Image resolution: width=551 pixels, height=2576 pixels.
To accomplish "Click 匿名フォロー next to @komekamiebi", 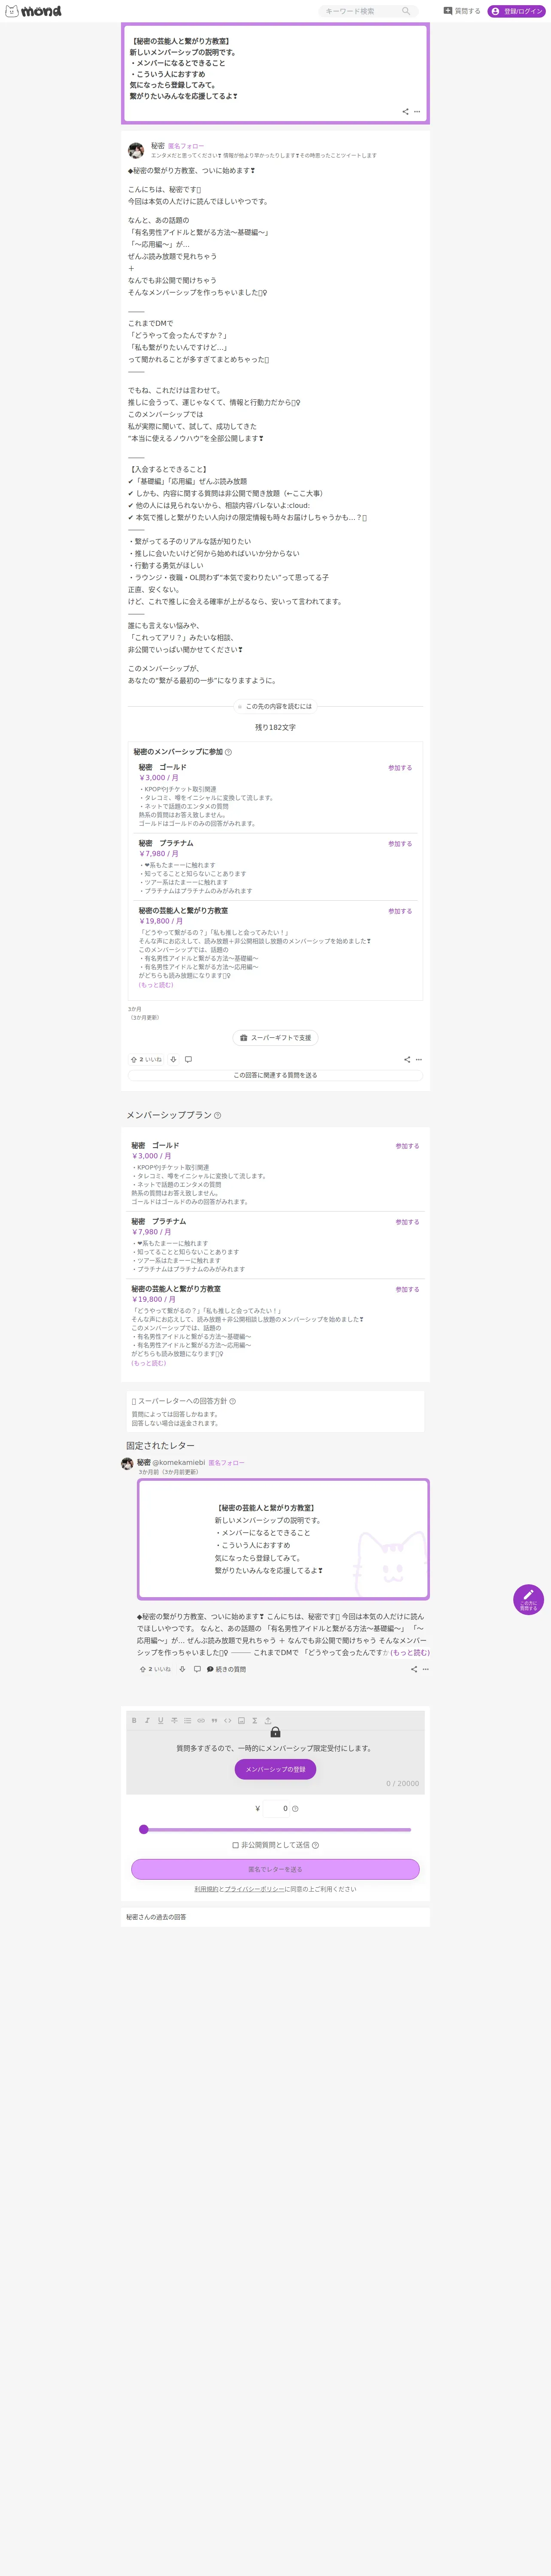I will (x=226, y=1463).
